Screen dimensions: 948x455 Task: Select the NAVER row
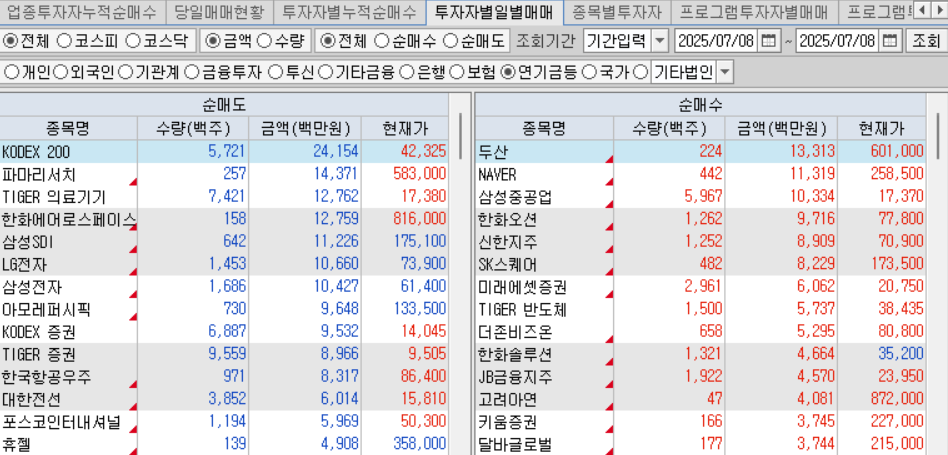701,174
